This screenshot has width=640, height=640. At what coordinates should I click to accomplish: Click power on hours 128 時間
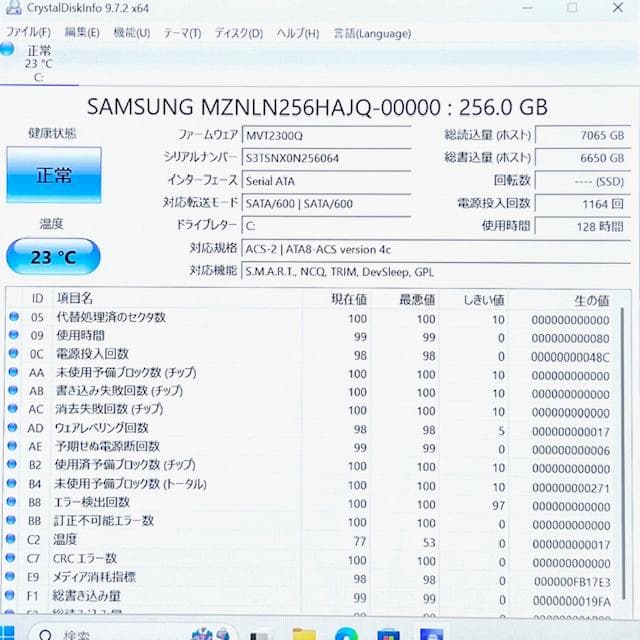point(582,226)
